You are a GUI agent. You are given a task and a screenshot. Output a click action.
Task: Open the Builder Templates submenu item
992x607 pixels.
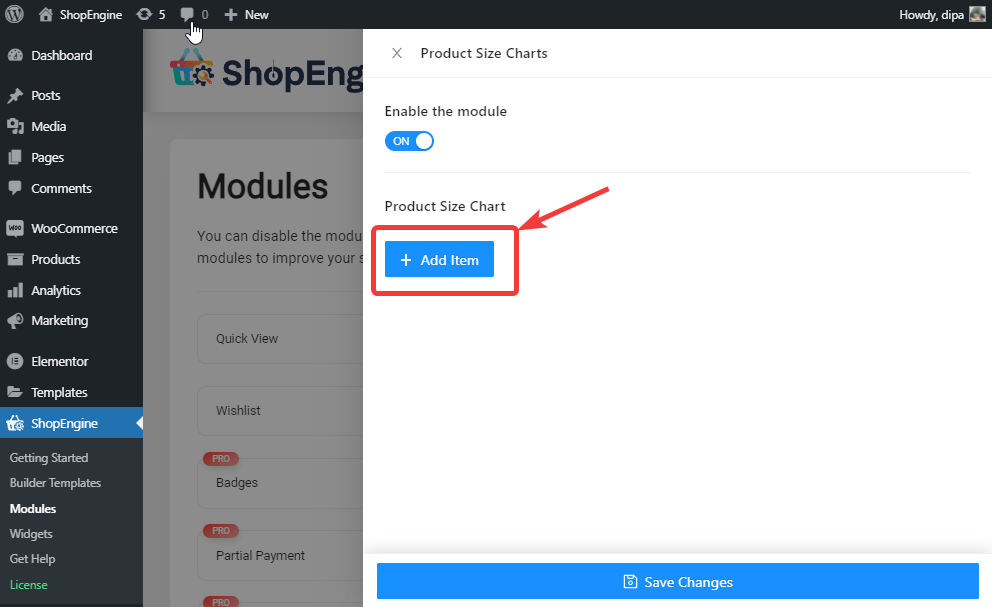[55, 483]
